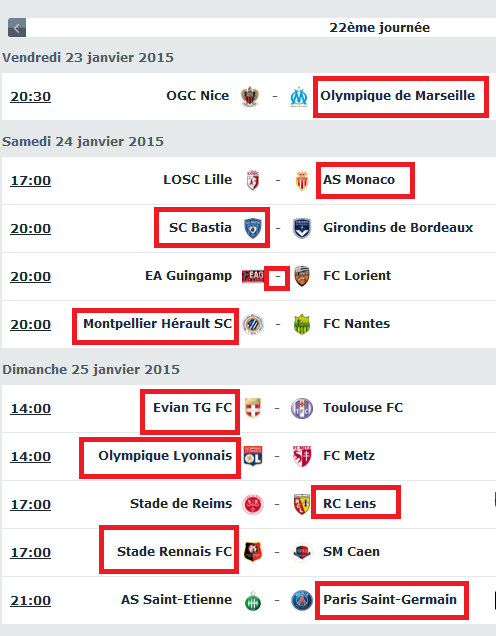
Task: Click the Girondins de Bordeaux logo
Action: 302,228
